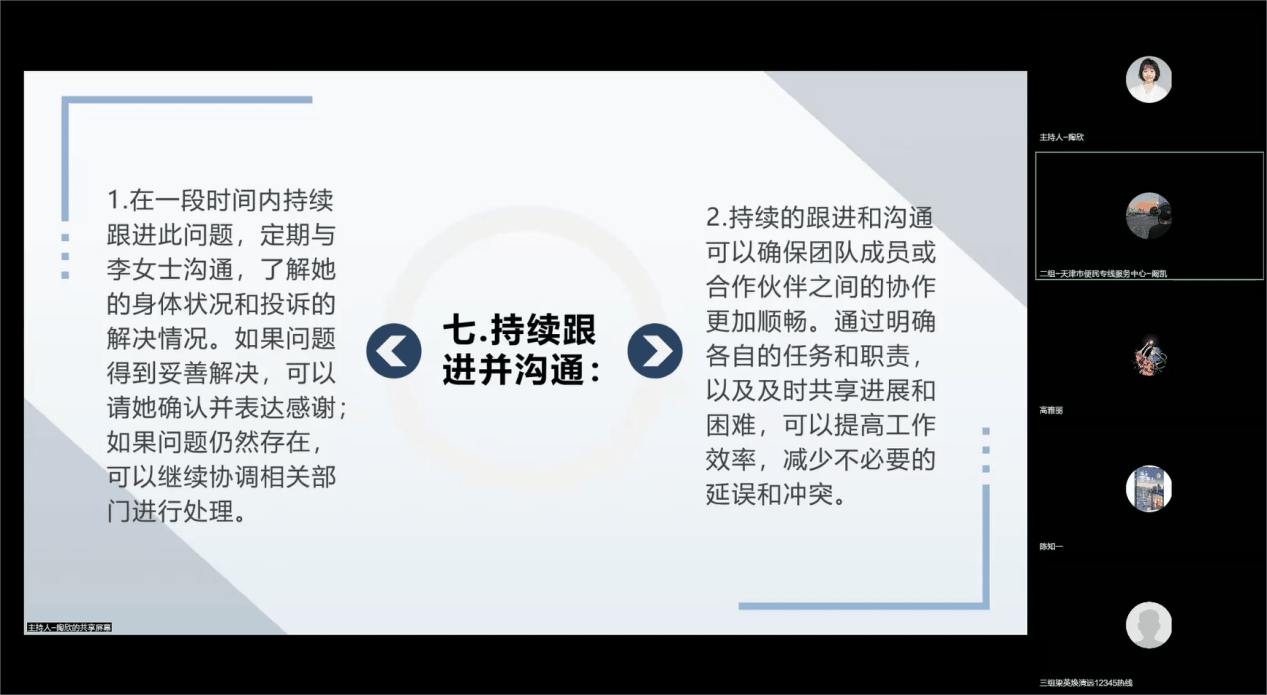Viewport: 1267px width, 695px height.
Task: Click host 陶欣's profile avatar
Action: [1148, 80]
